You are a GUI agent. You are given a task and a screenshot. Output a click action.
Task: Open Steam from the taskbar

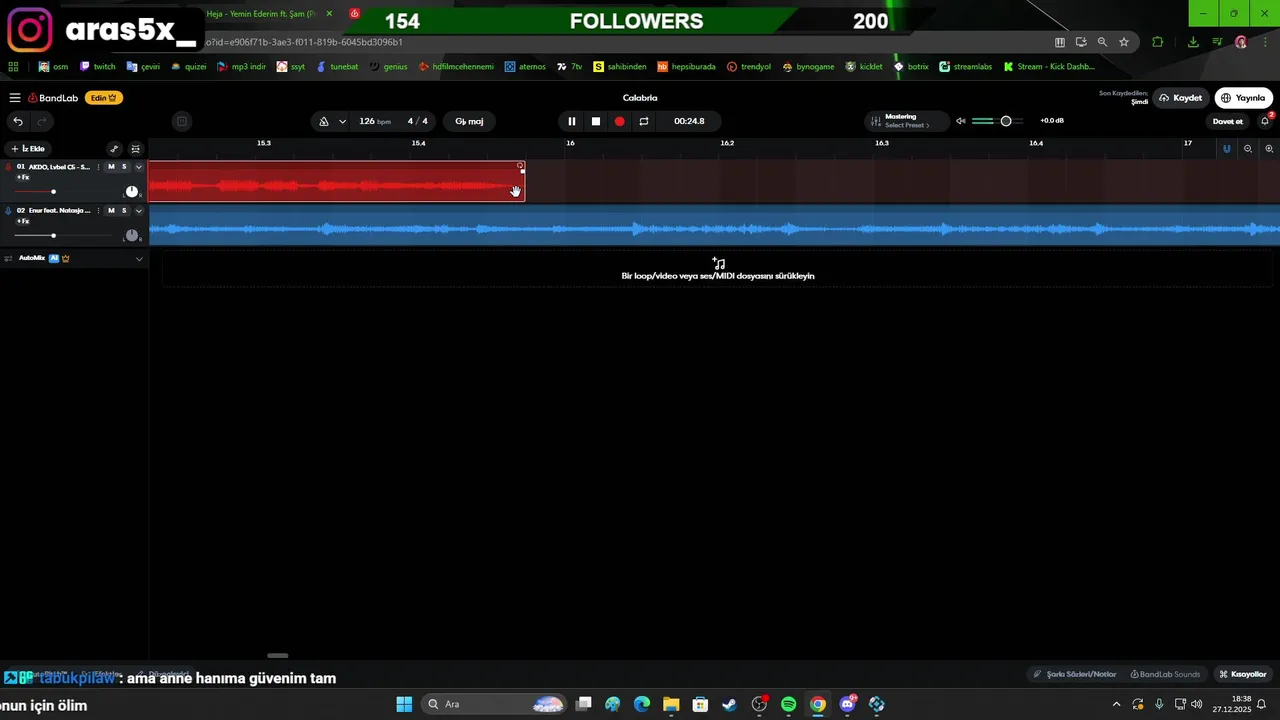(730, 704)
